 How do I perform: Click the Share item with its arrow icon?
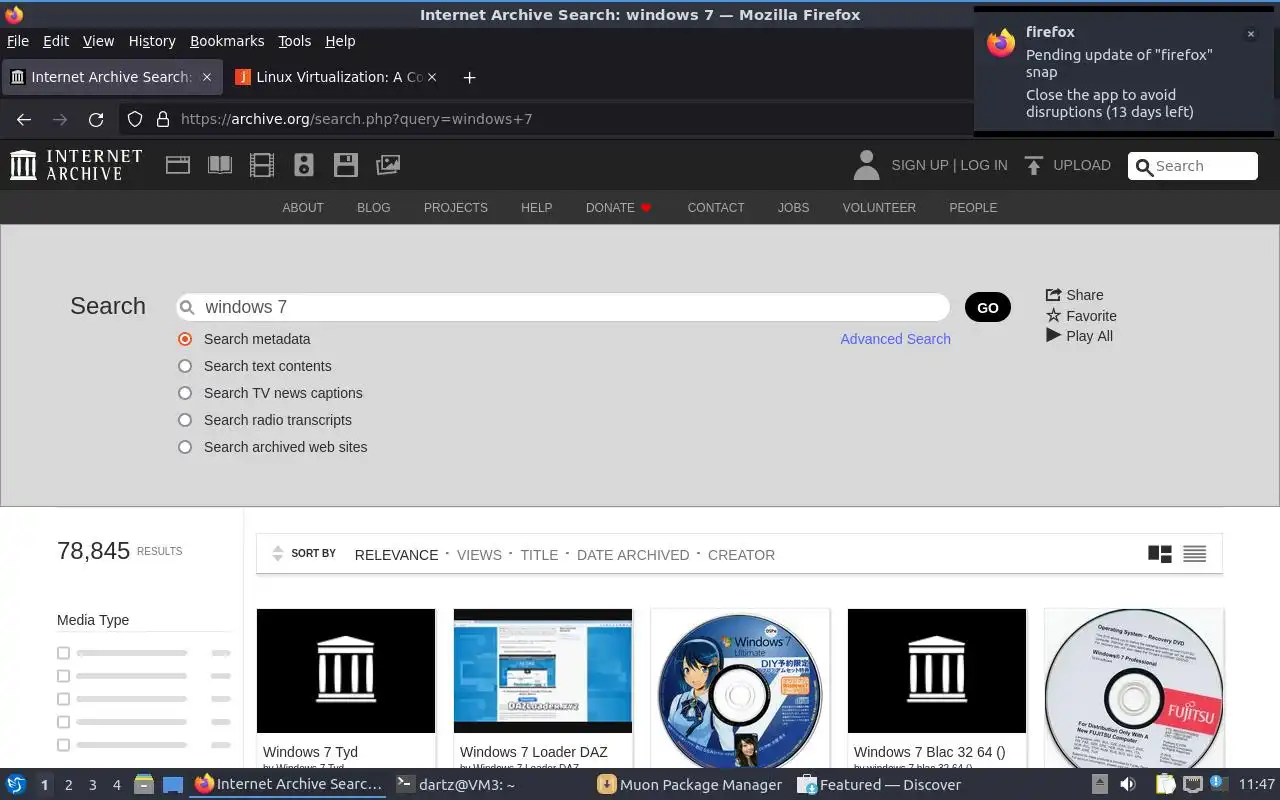(1074, 295)
